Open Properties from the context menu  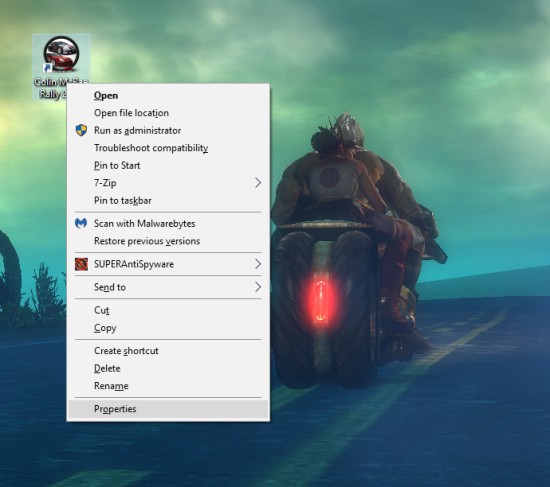[168, 409]
